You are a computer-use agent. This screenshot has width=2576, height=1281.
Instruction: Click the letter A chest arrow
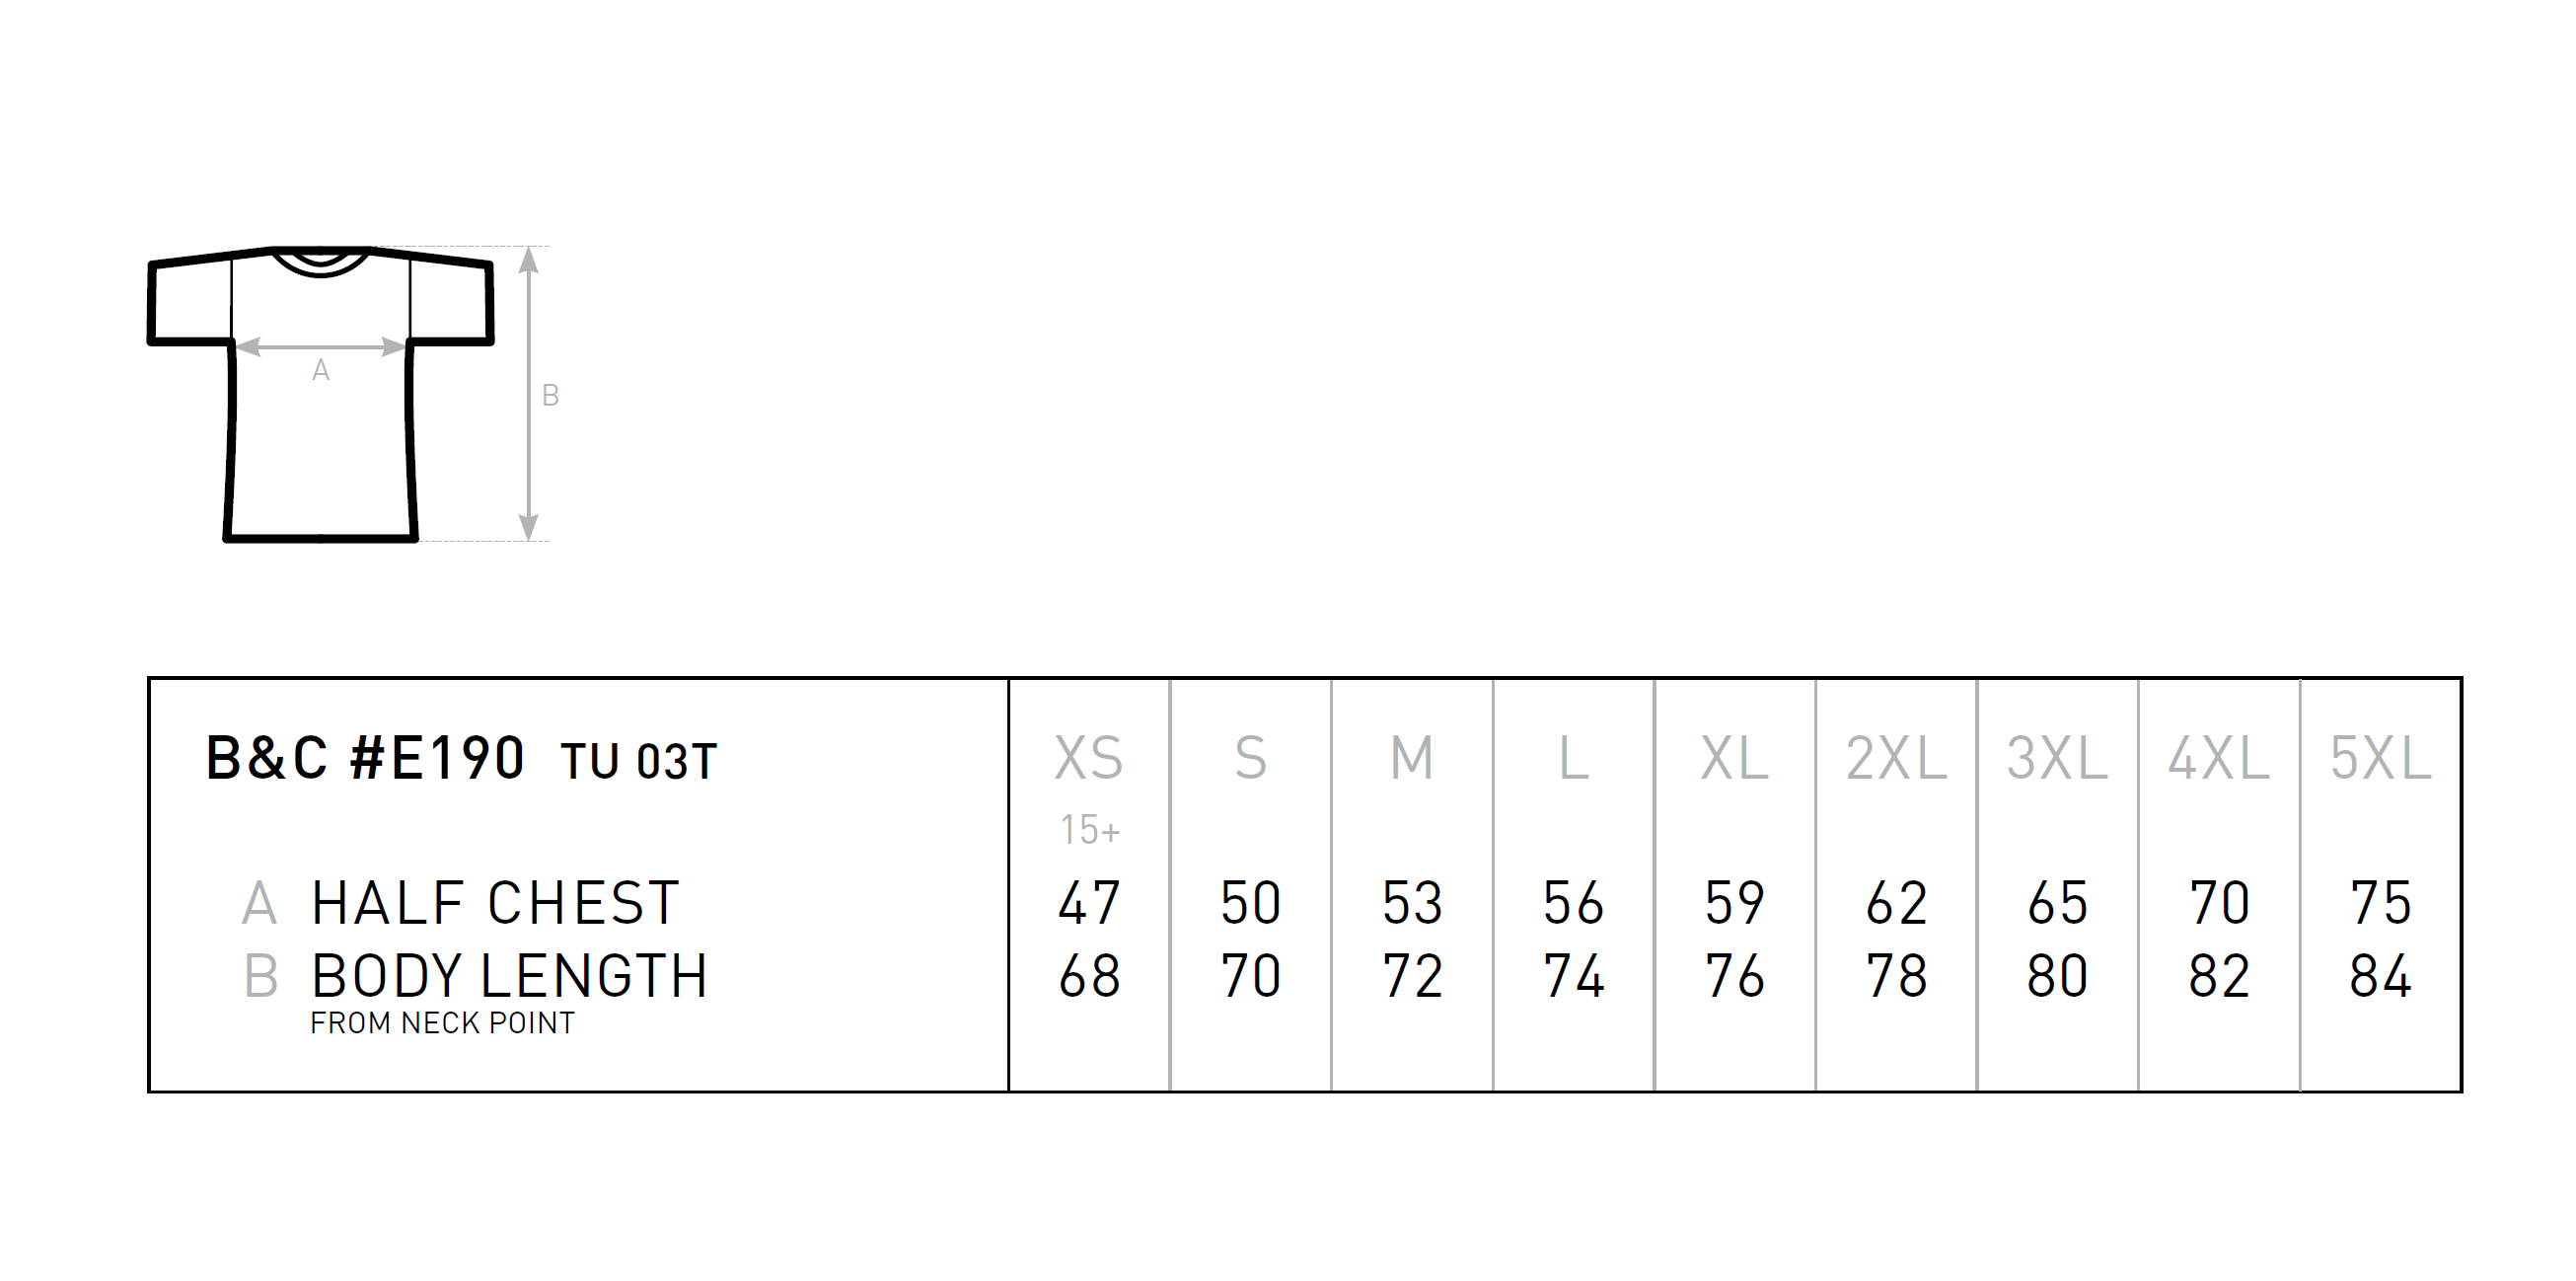(321, 347)
